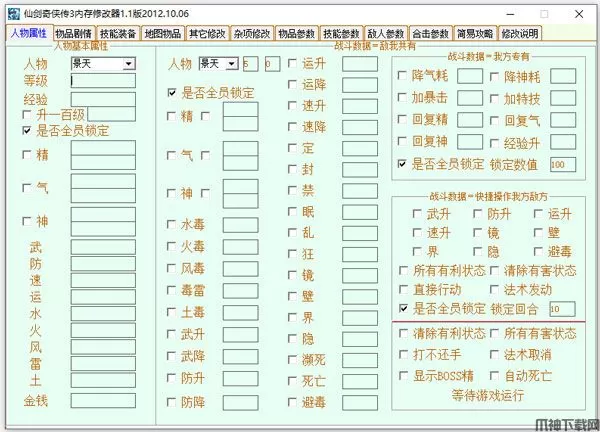
Task: Check the 运降 checkbox
Action: [292, 85]
